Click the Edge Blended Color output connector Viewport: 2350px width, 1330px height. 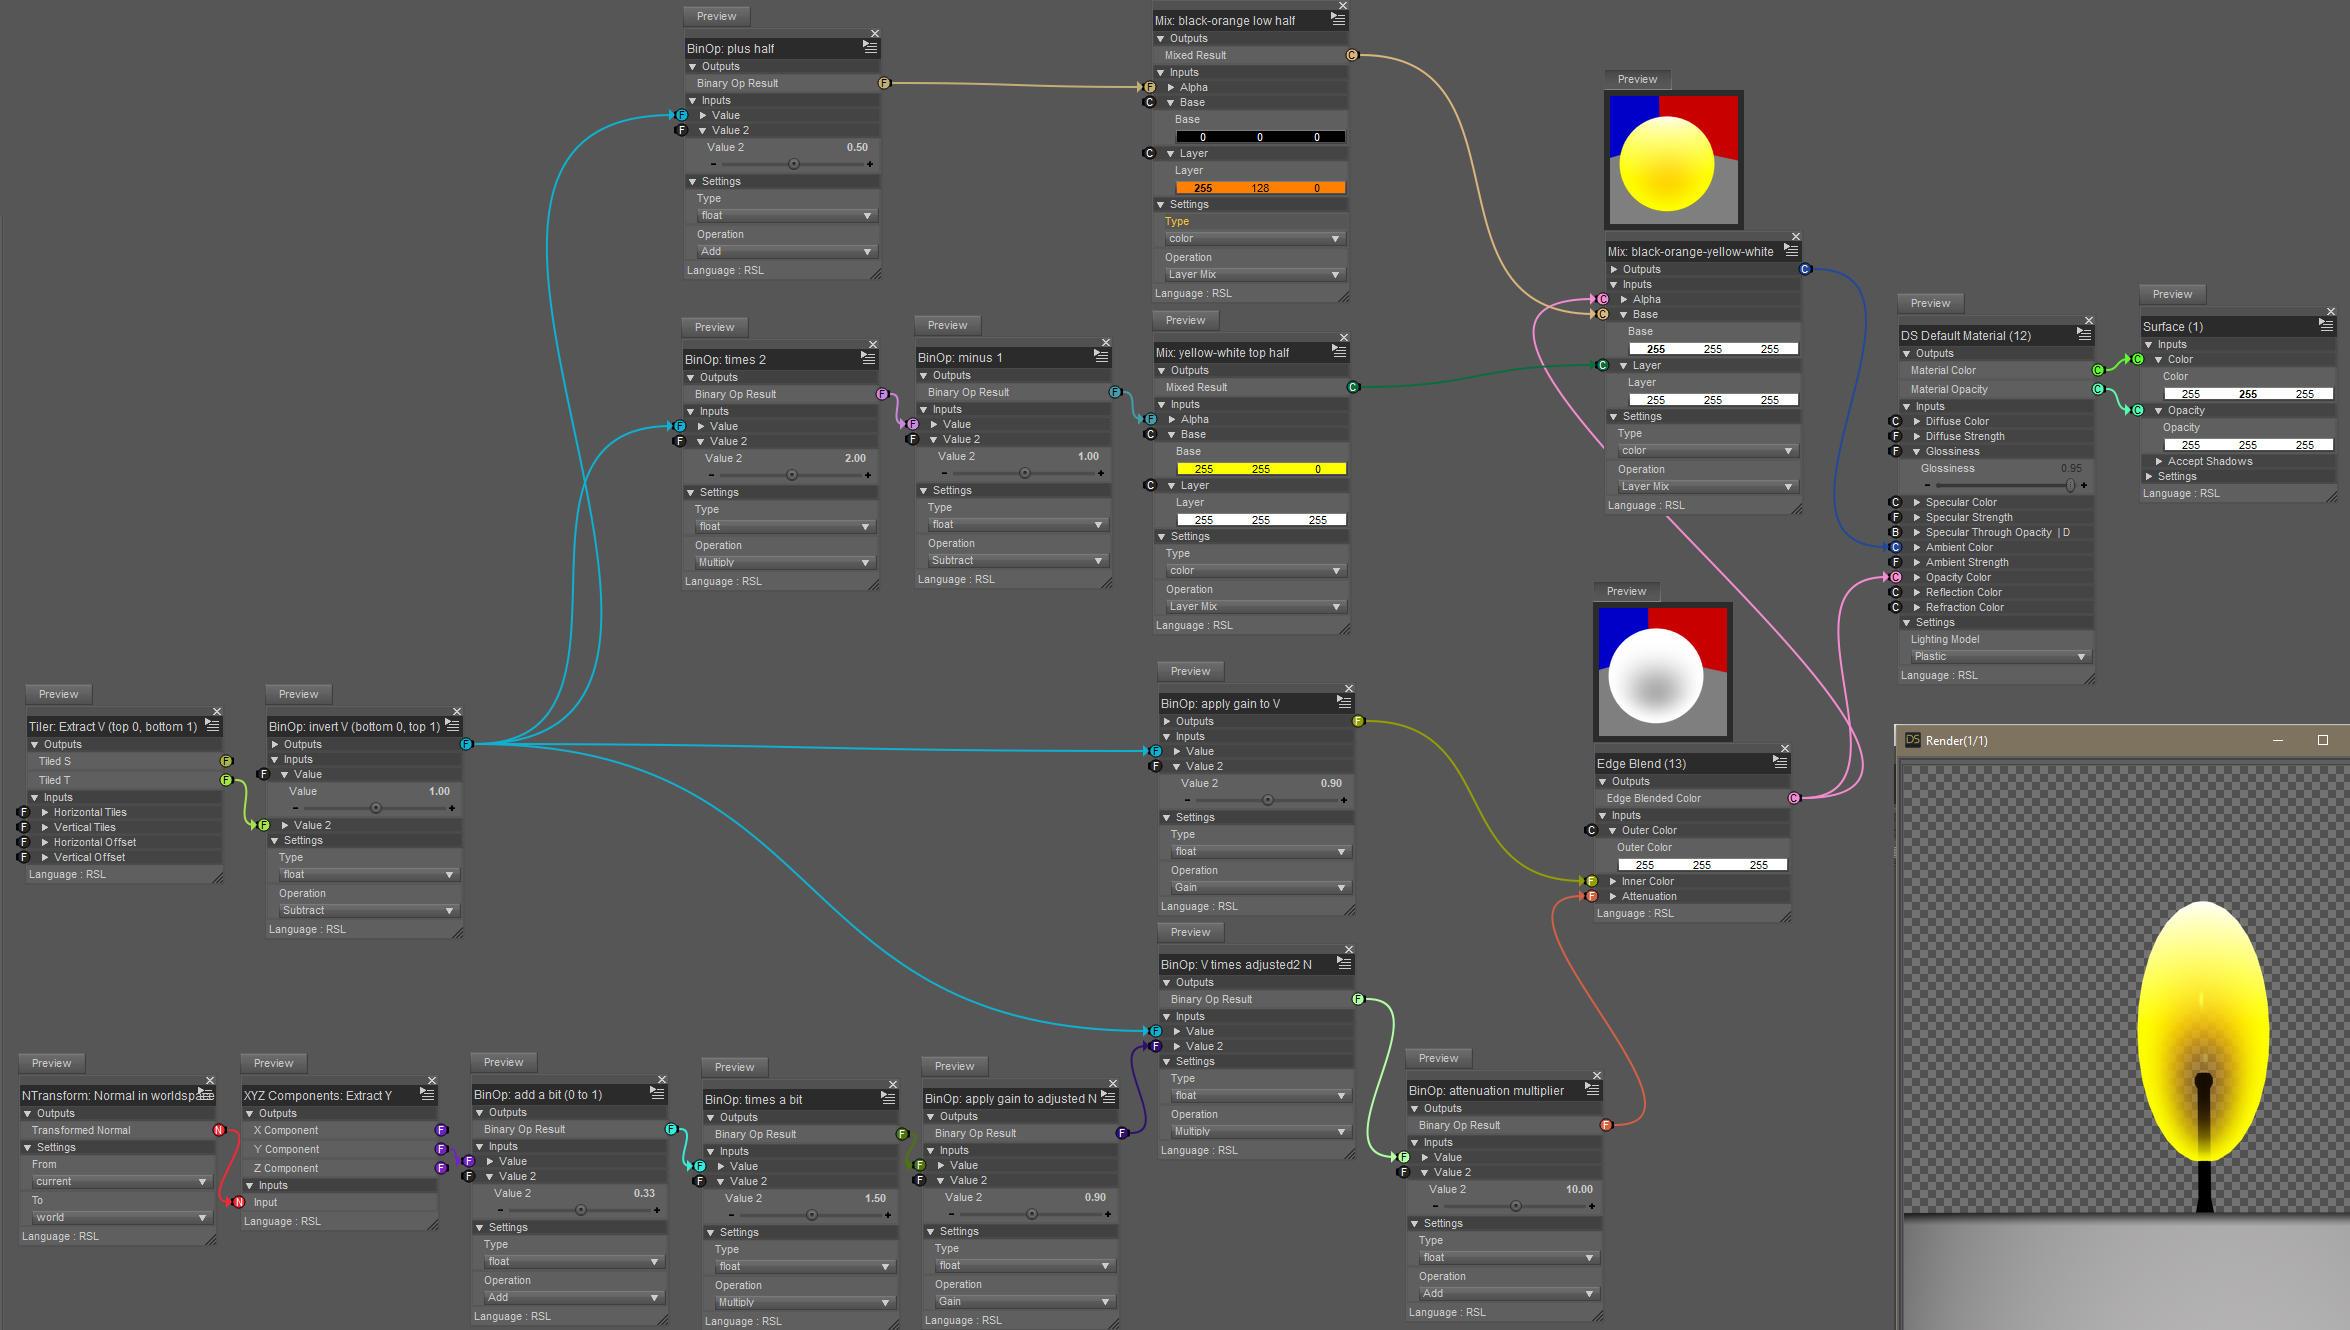pos(1794,798)
